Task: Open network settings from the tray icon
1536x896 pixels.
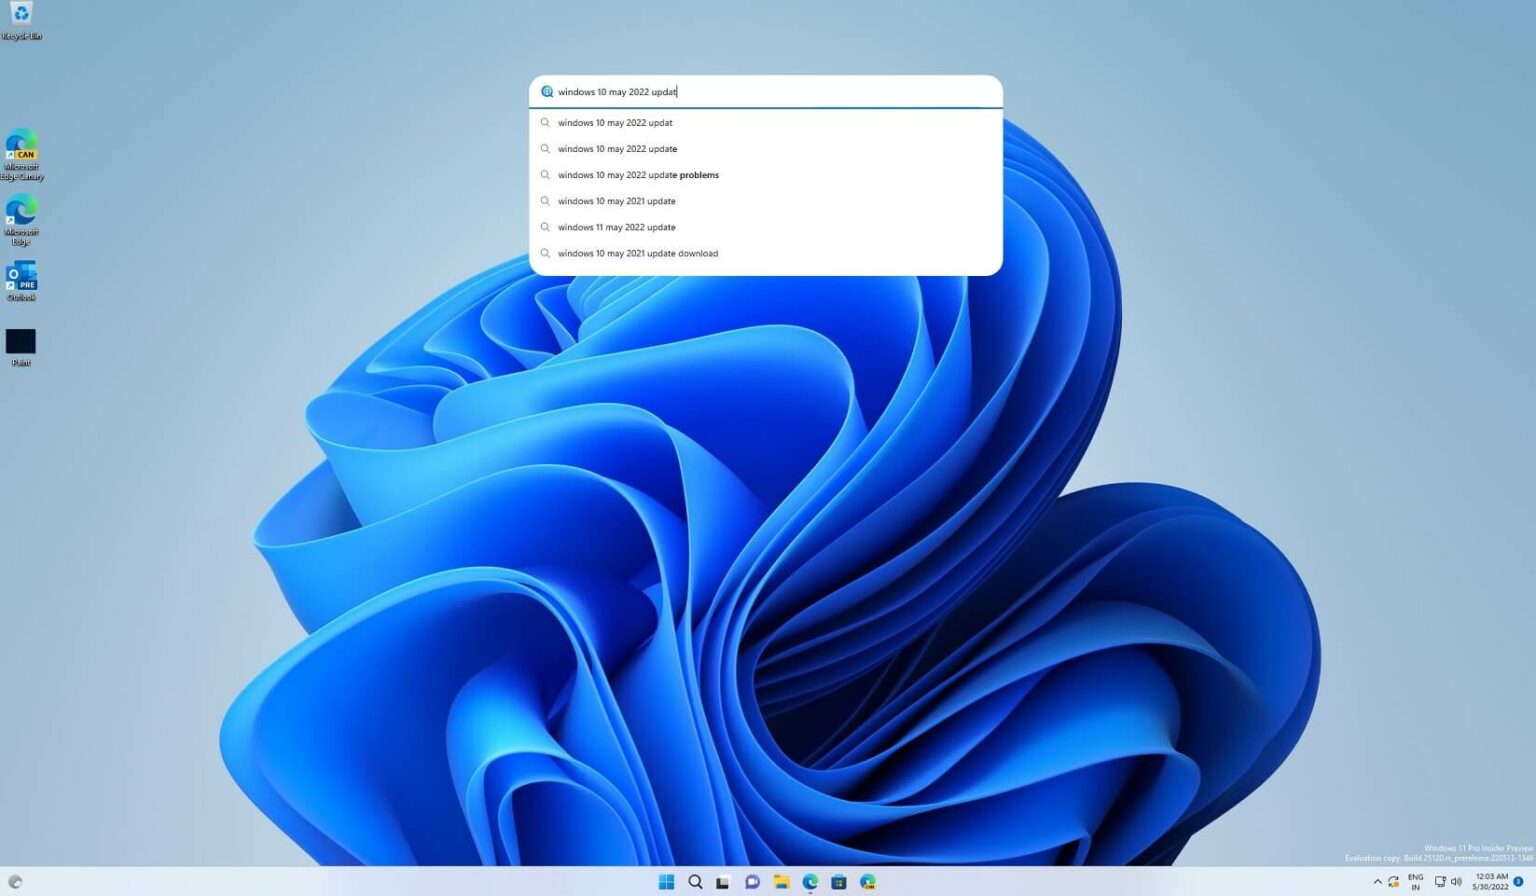Action: click(x=1438, y=881)
